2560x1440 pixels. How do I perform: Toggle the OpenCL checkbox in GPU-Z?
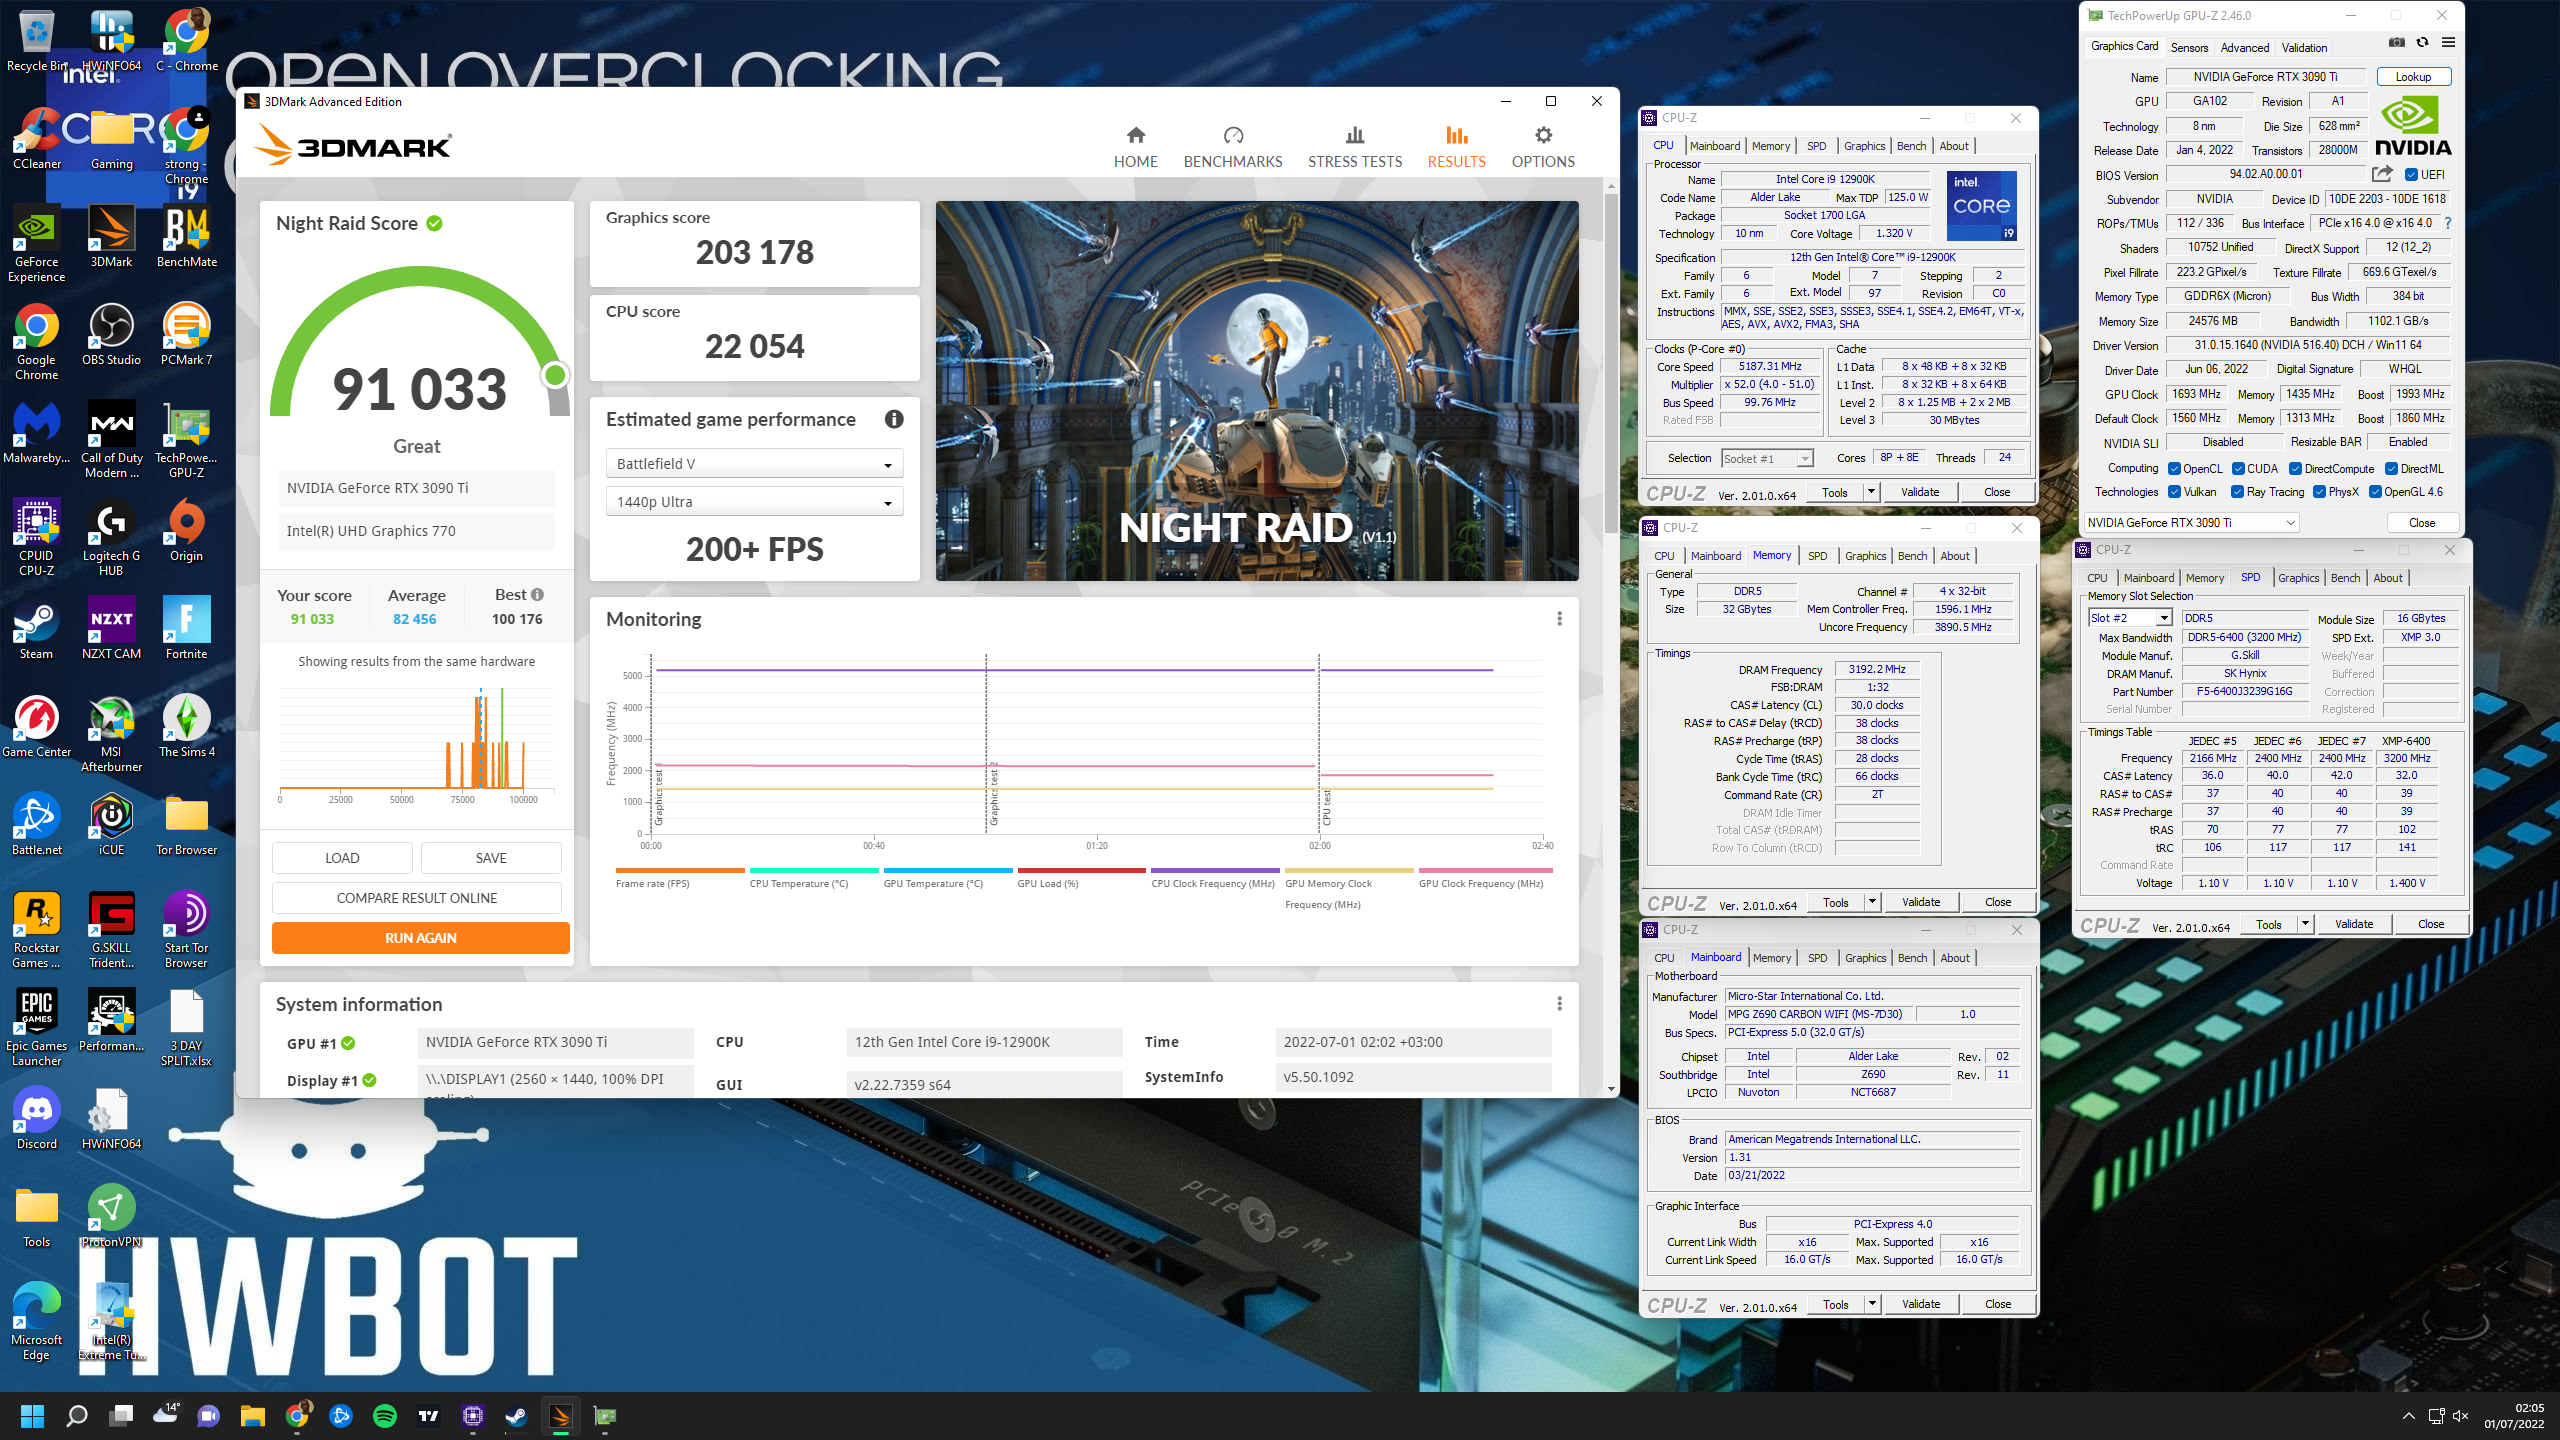click(x=2174, y=468)
